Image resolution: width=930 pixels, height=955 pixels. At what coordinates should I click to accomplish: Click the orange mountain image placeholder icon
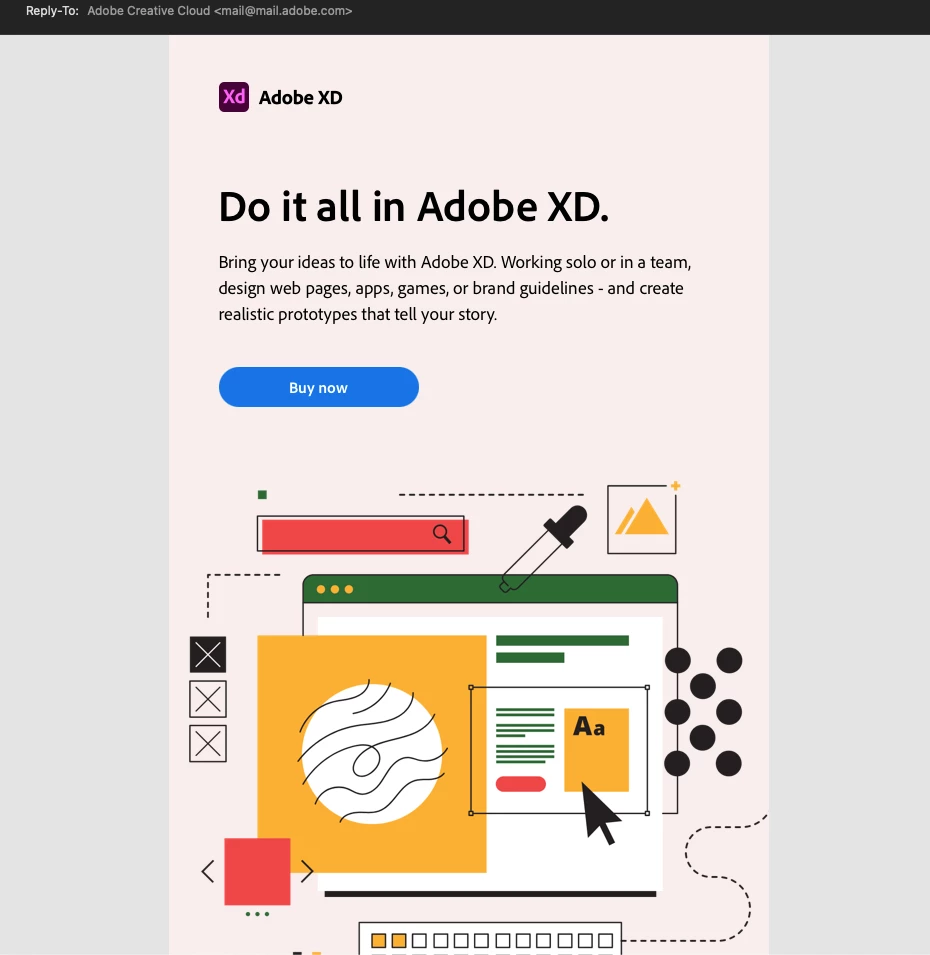point(642,518)
